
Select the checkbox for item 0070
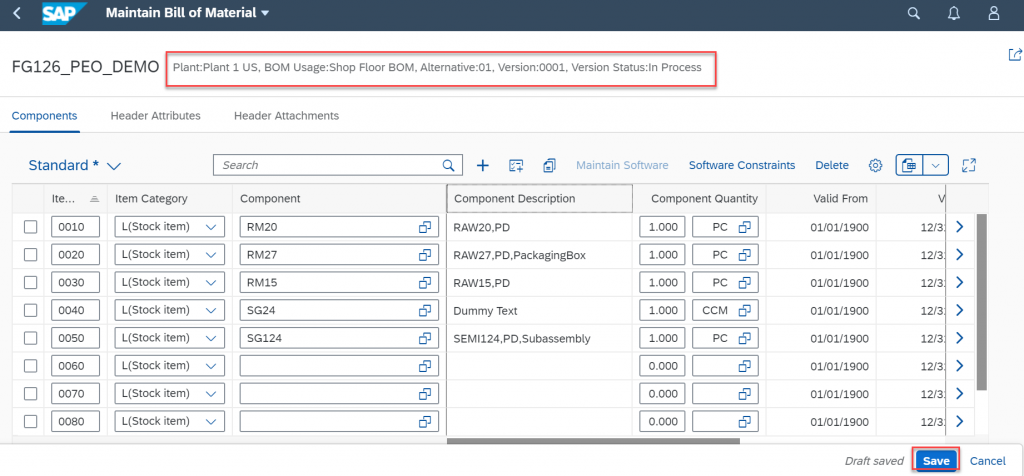point(30,394)
